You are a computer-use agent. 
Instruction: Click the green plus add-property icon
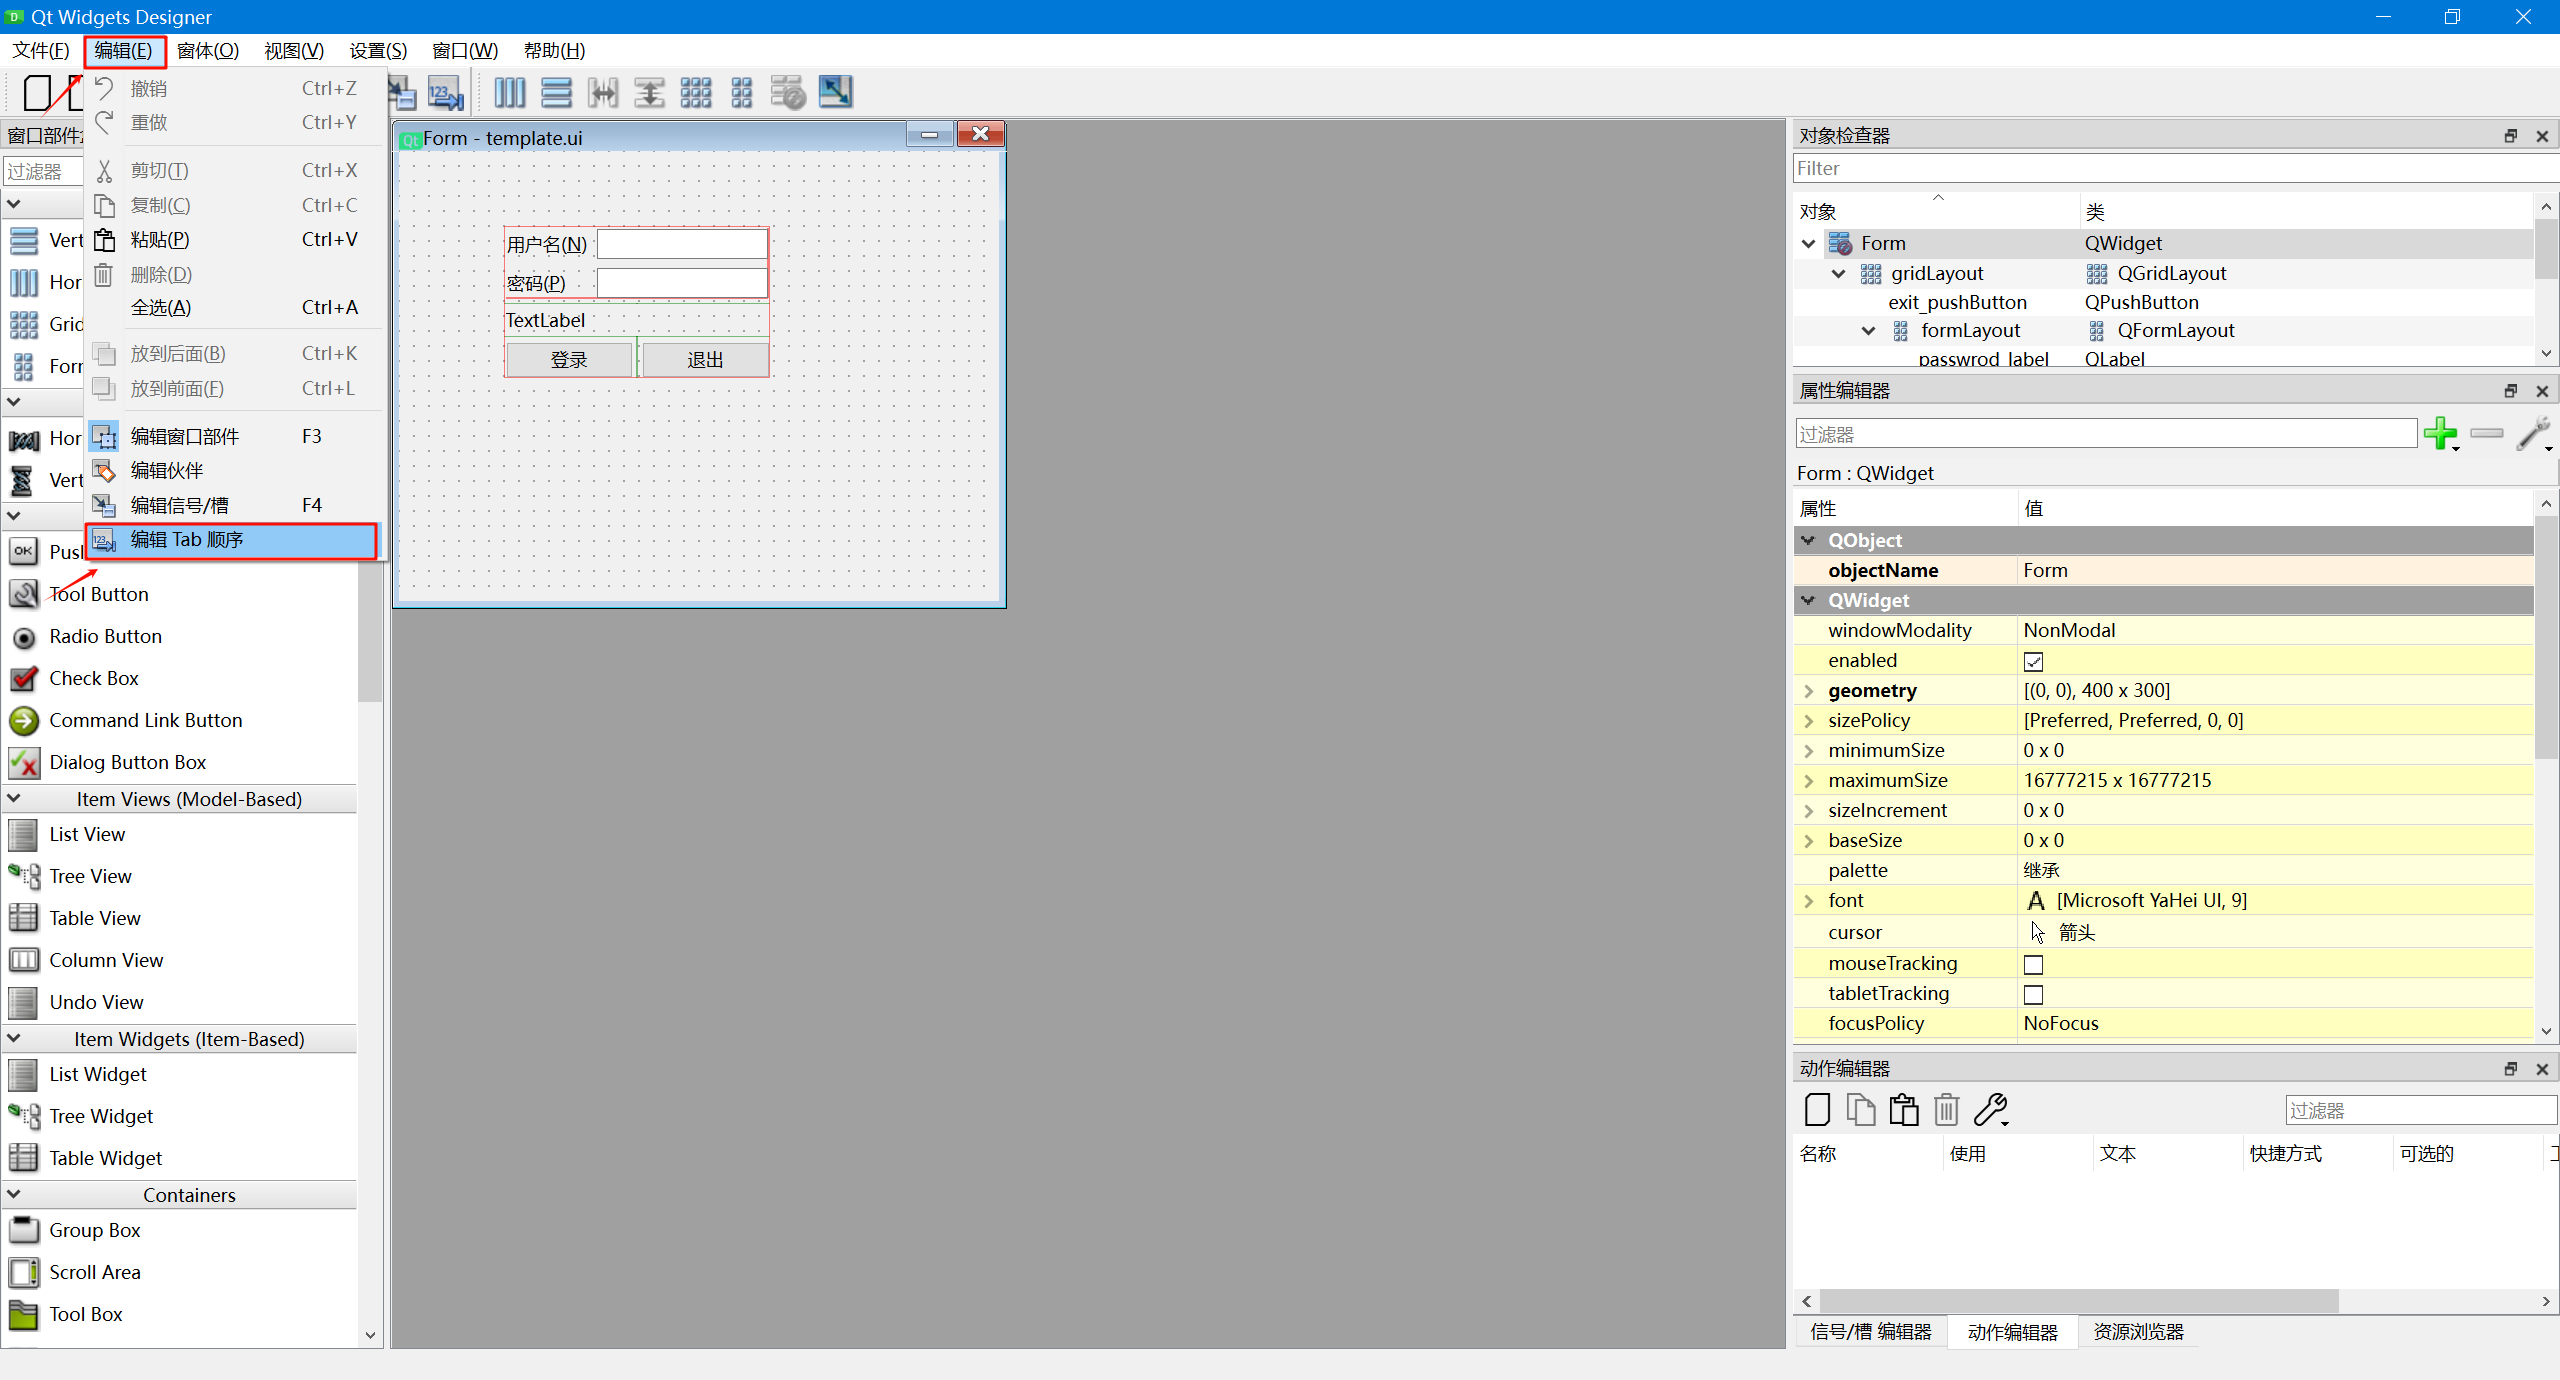(2440, 434)
